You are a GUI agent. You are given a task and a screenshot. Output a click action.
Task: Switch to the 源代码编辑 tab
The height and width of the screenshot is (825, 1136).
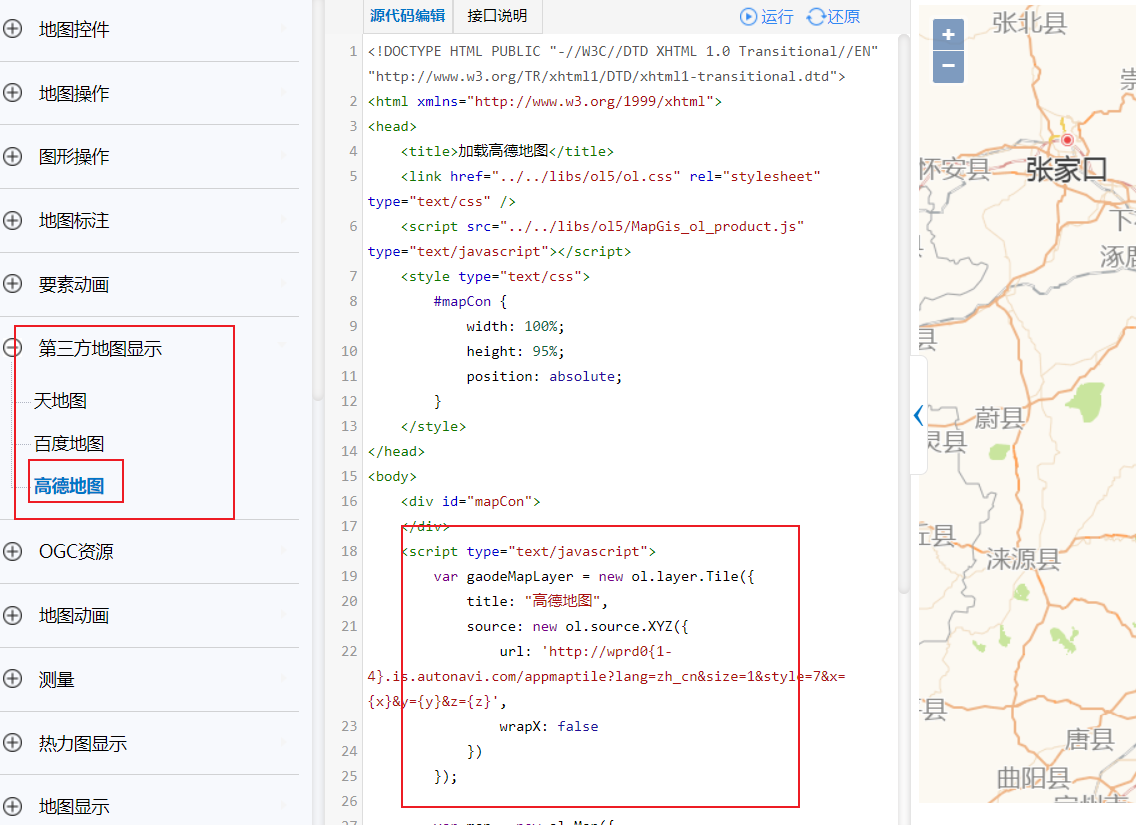point(407,16)
